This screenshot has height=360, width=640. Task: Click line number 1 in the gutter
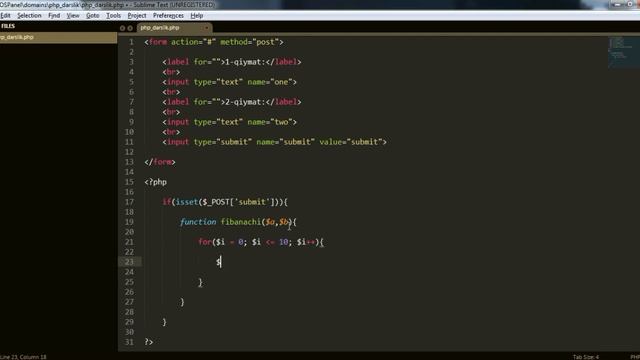(x=131, y=42)
